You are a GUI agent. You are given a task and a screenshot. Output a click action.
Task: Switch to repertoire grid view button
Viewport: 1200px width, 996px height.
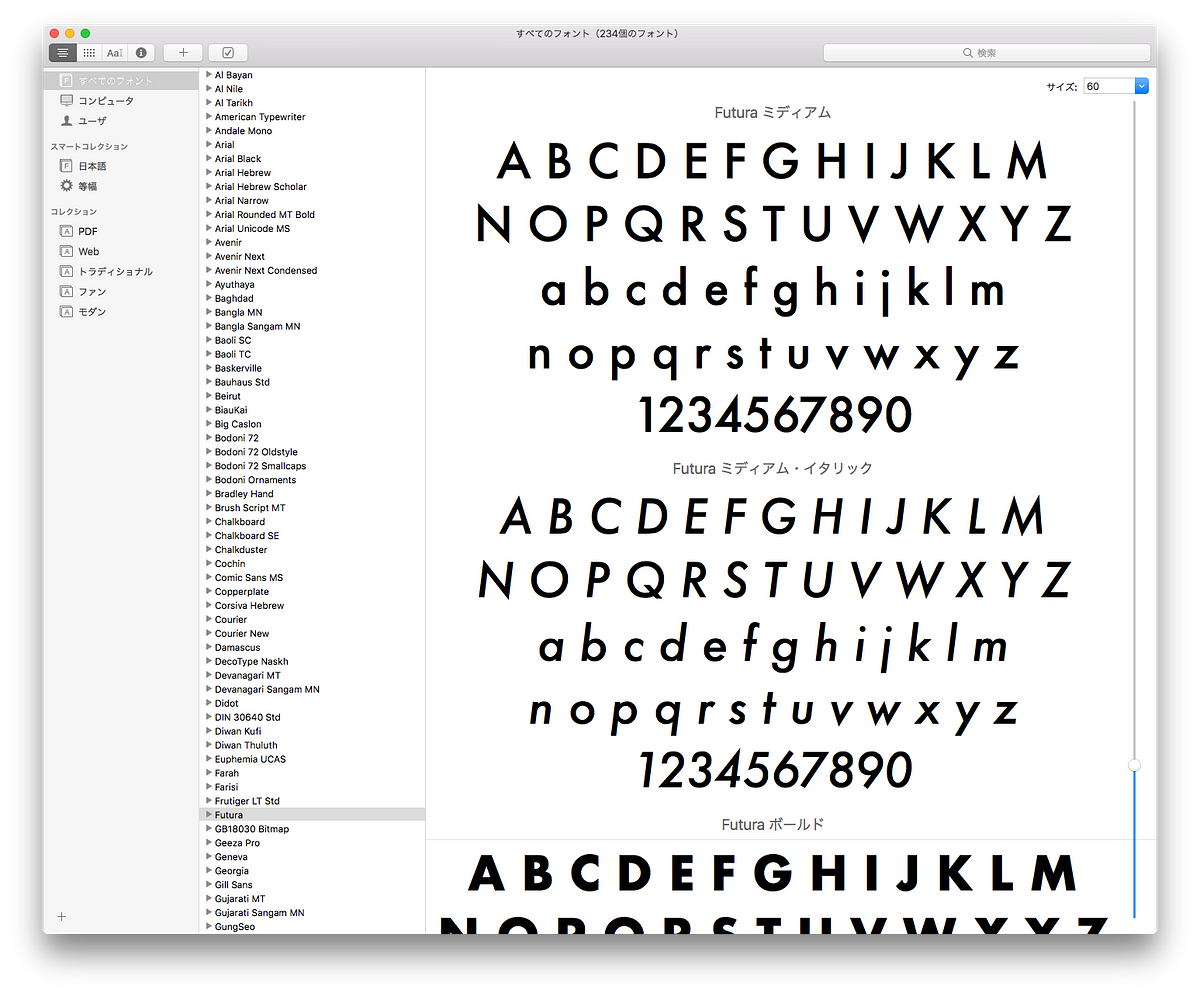[x=89, y=52]
